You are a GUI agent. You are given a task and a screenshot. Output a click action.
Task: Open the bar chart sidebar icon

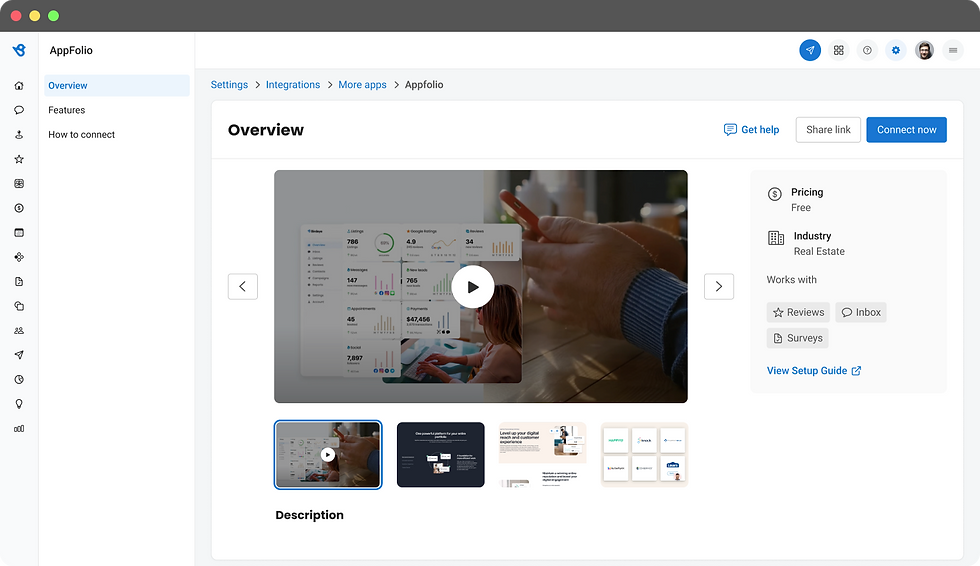click(x=19, y=429)
